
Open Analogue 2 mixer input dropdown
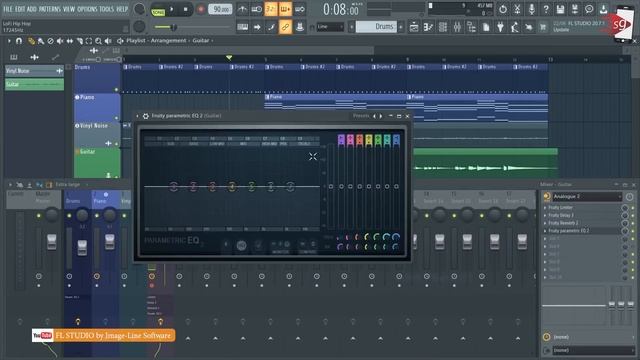coord(587,197)
